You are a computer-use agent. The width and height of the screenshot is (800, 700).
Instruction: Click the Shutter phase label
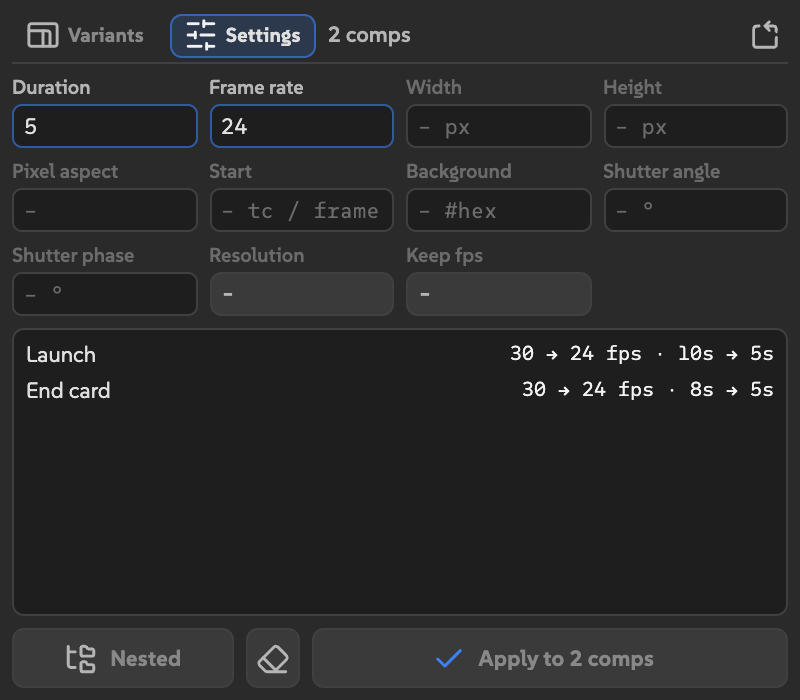pyautogui.click(x=73, y=256)
